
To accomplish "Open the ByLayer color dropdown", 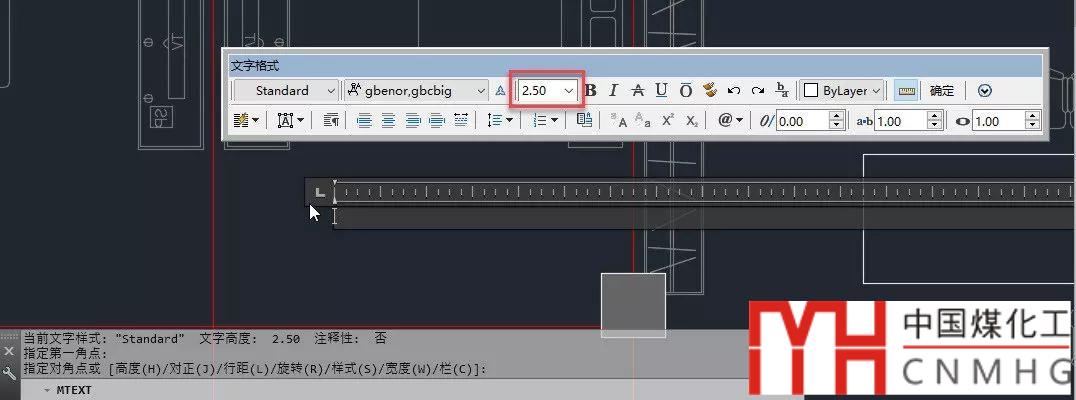I will pyautogui.click(x=842, y=91).
